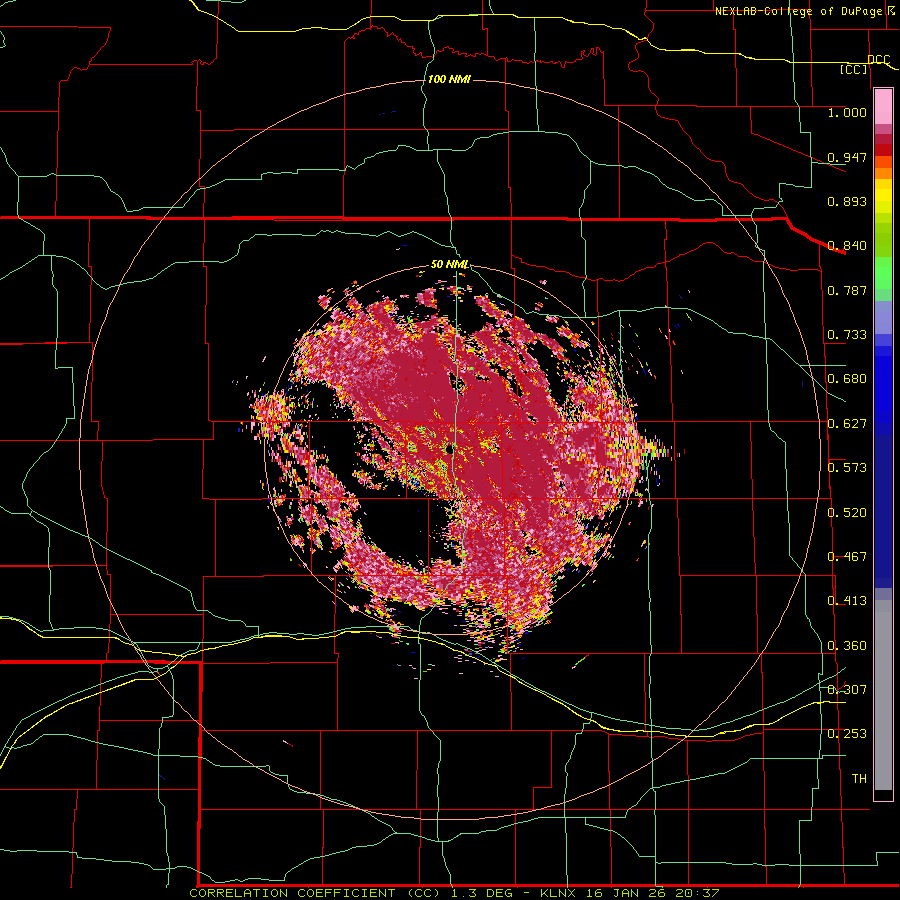This screenshot has width=900, height=900.
Task: Pick the lavender color bar segment
Action: (x=883, y=317)
